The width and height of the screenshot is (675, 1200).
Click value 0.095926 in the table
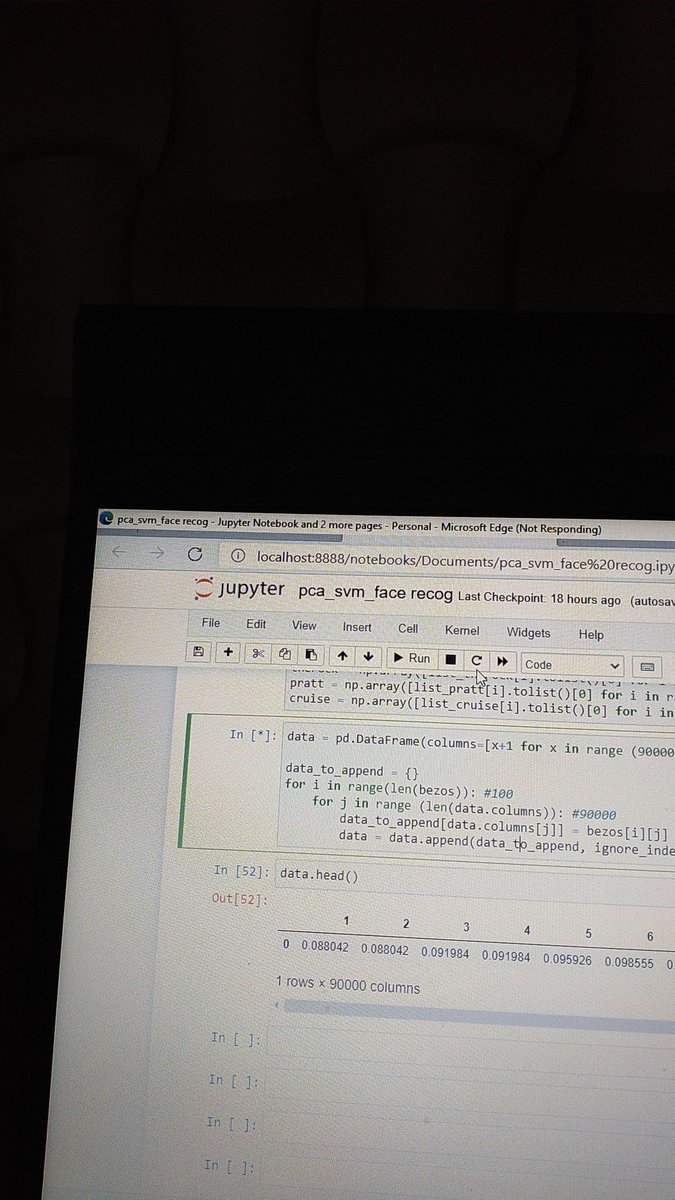tap(567, 958)
